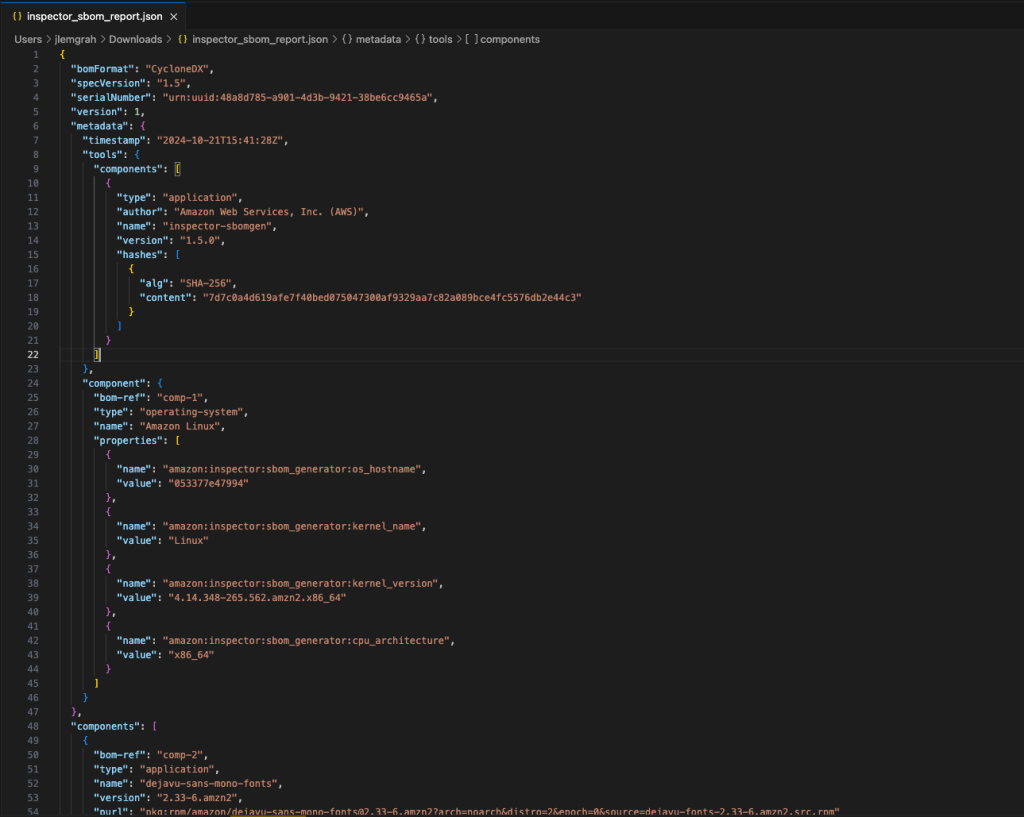The height and width of the screenshot is (817, 1024).
Task: Close the inspector_sbom_report.json tab
Action: coord(174,16)
